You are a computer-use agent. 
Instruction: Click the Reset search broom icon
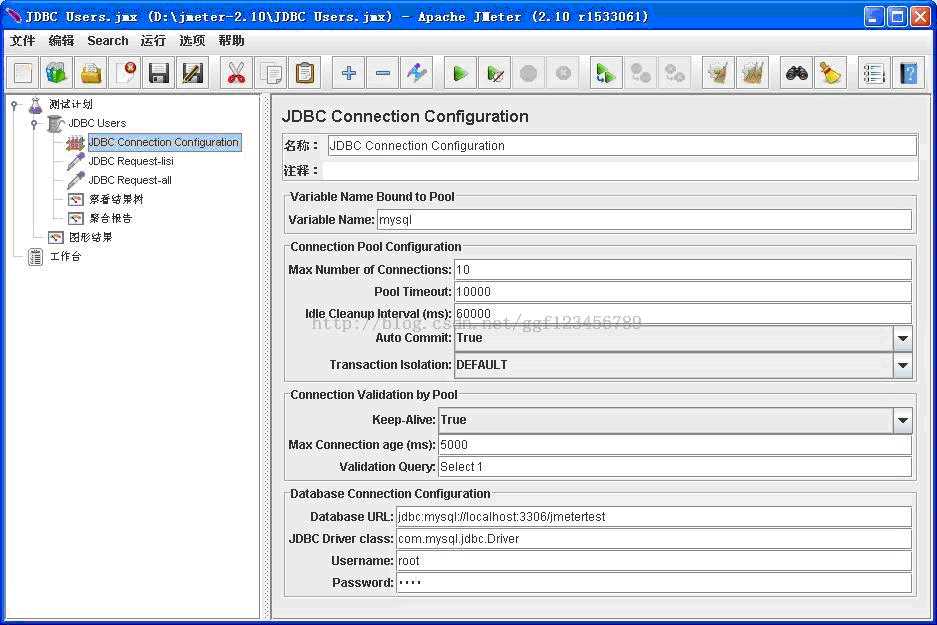point(831,73)
